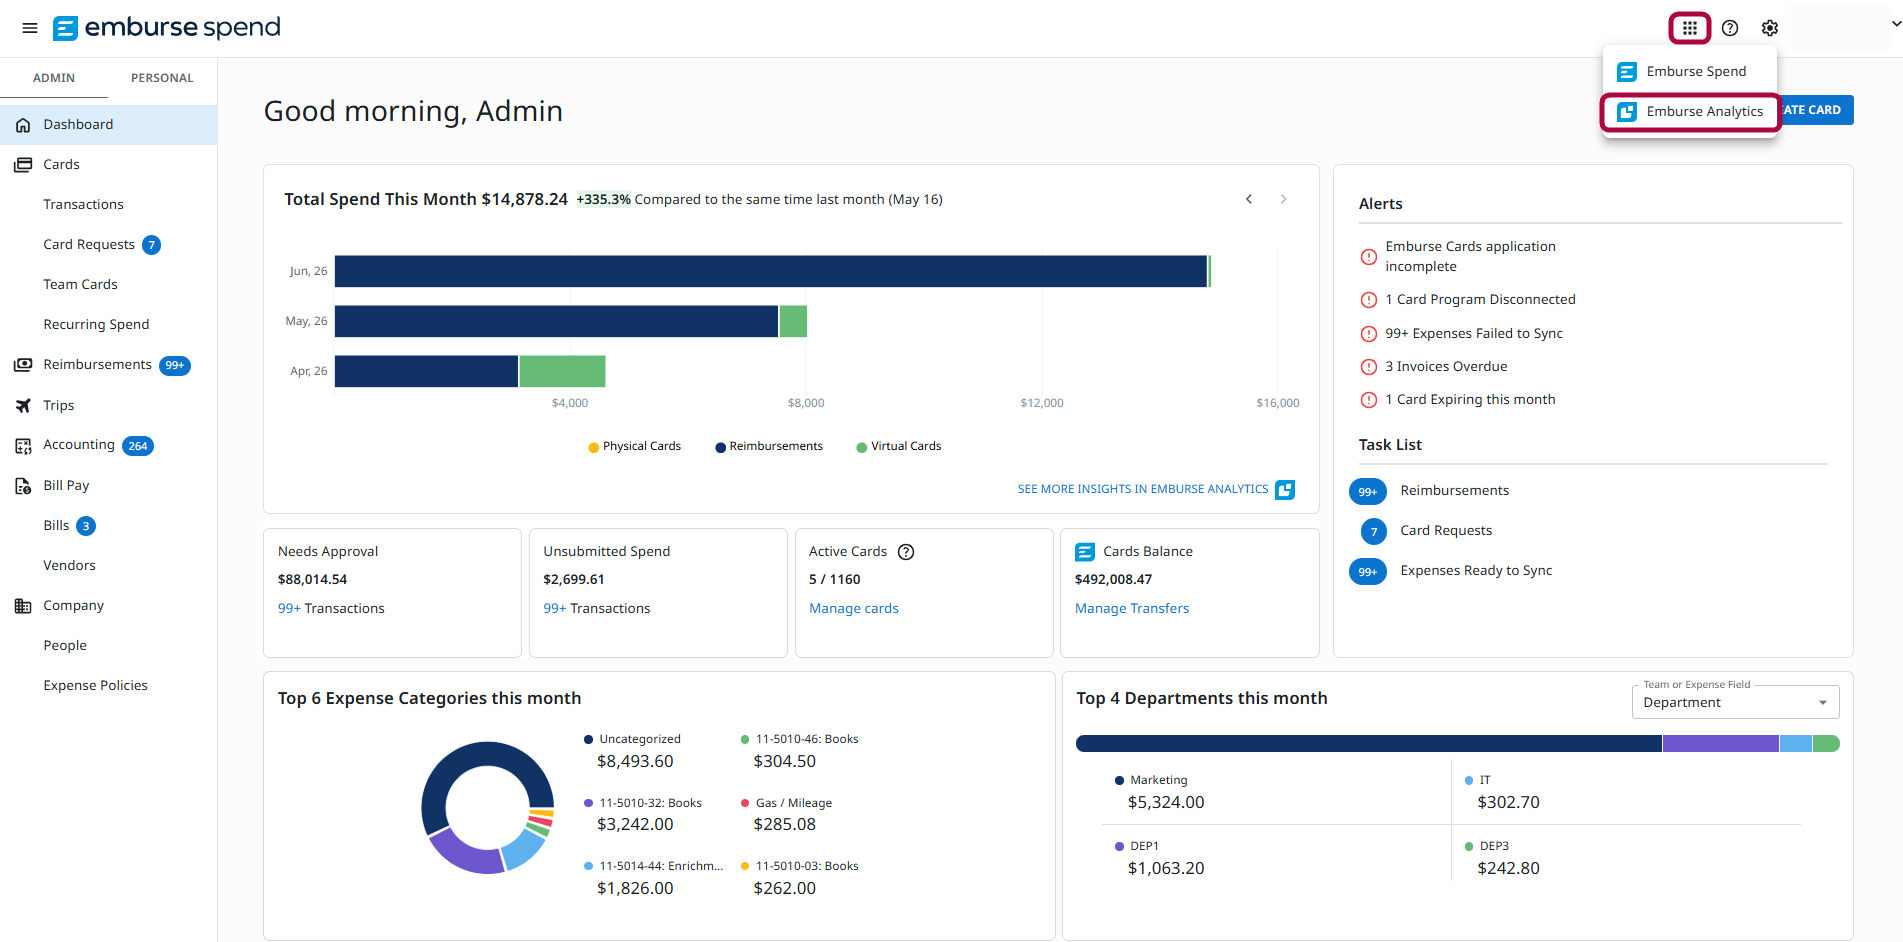
Task: Click the Active Cards help icon
Action: click(906, 552)
